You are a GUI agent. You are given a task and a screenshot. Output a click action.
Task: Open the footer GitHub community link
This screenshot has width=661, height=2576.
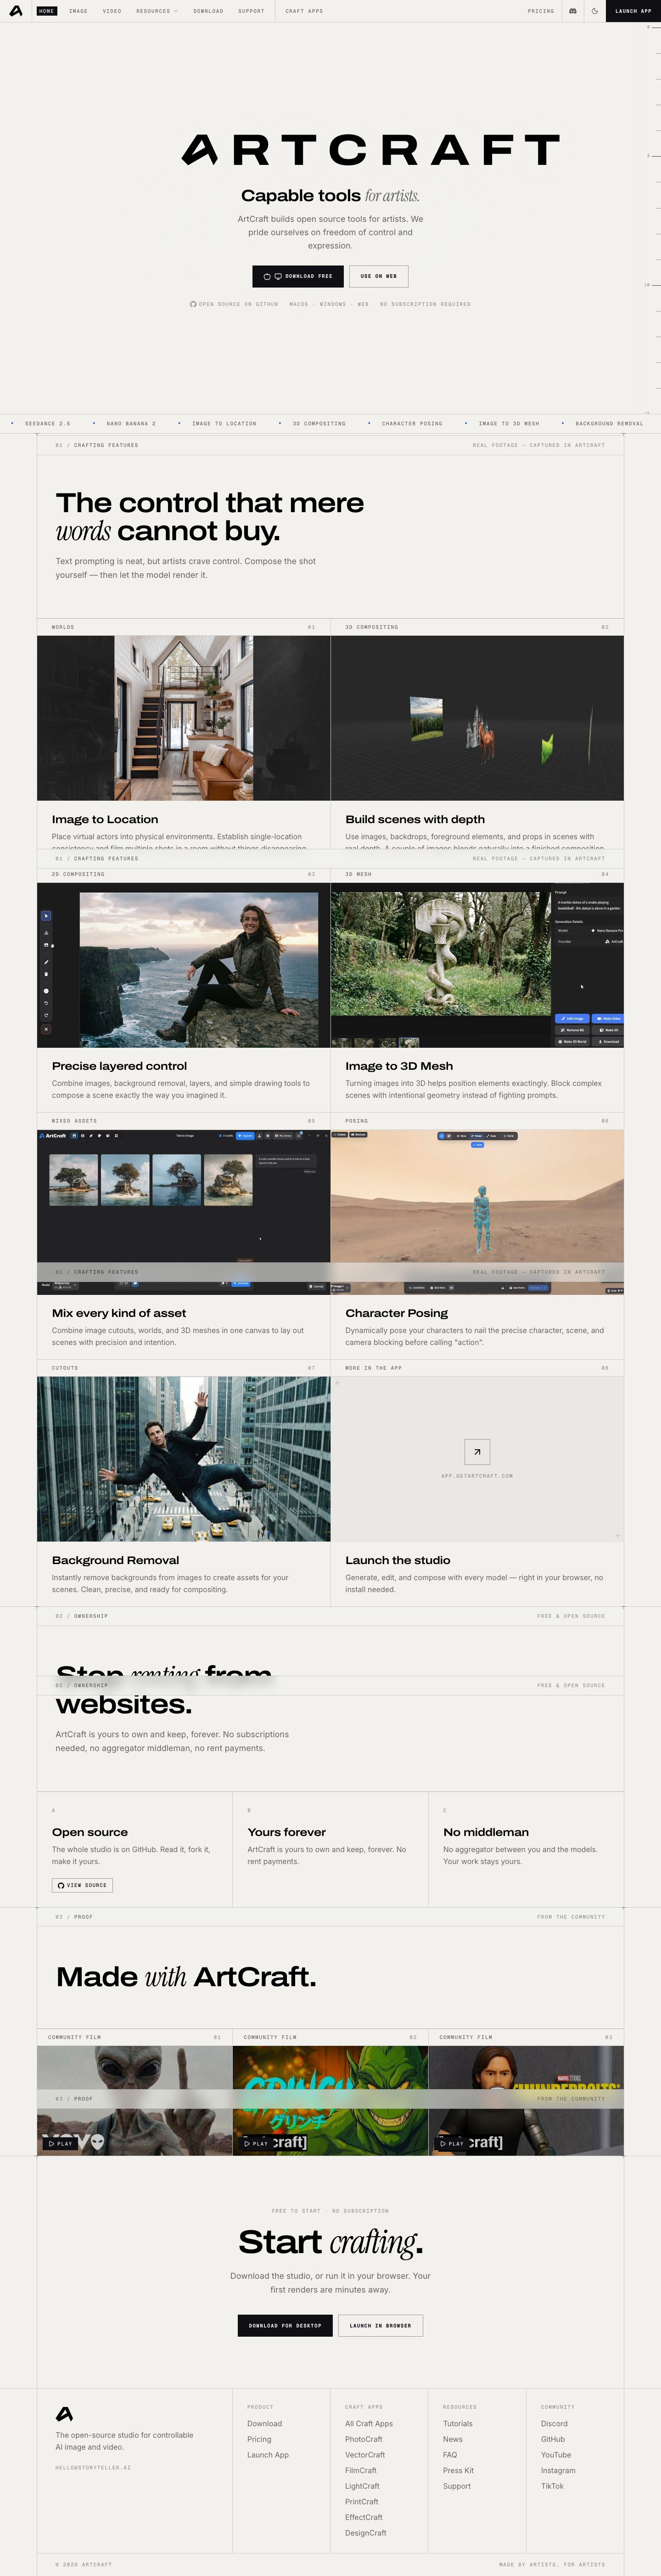[553, 2439]
